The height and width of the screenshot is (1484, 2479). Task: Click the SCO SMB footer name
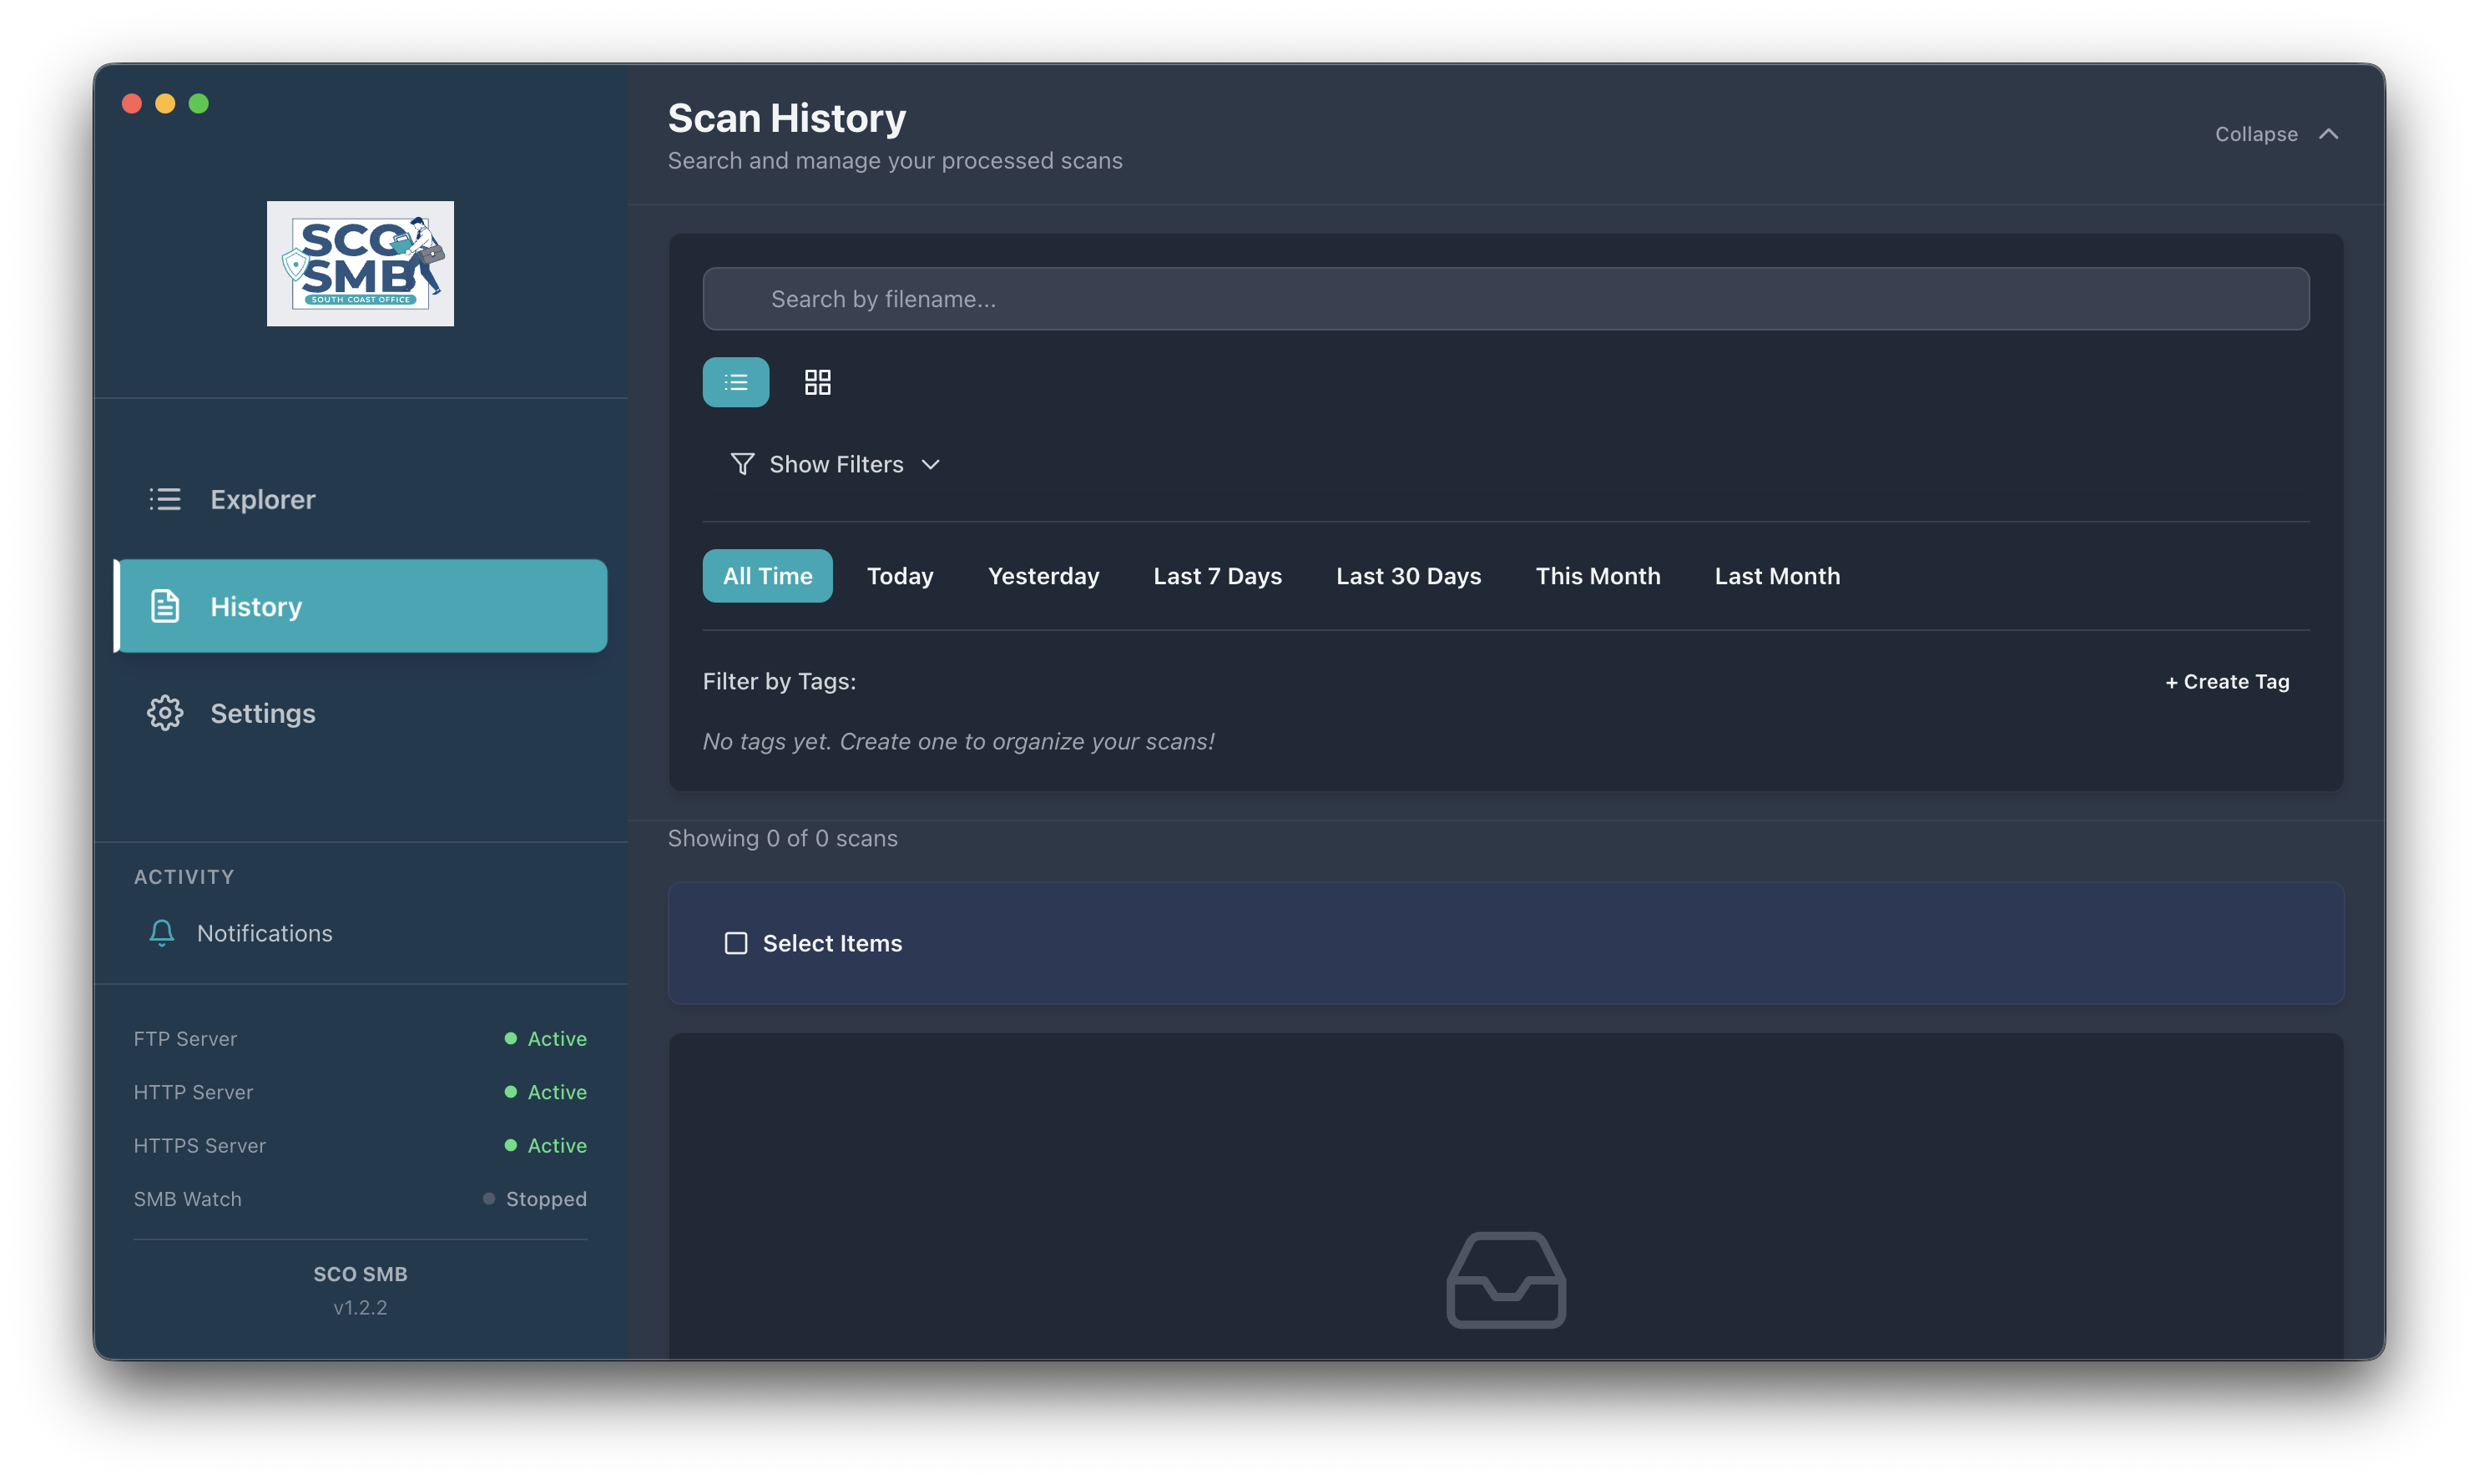[360, 1274]
